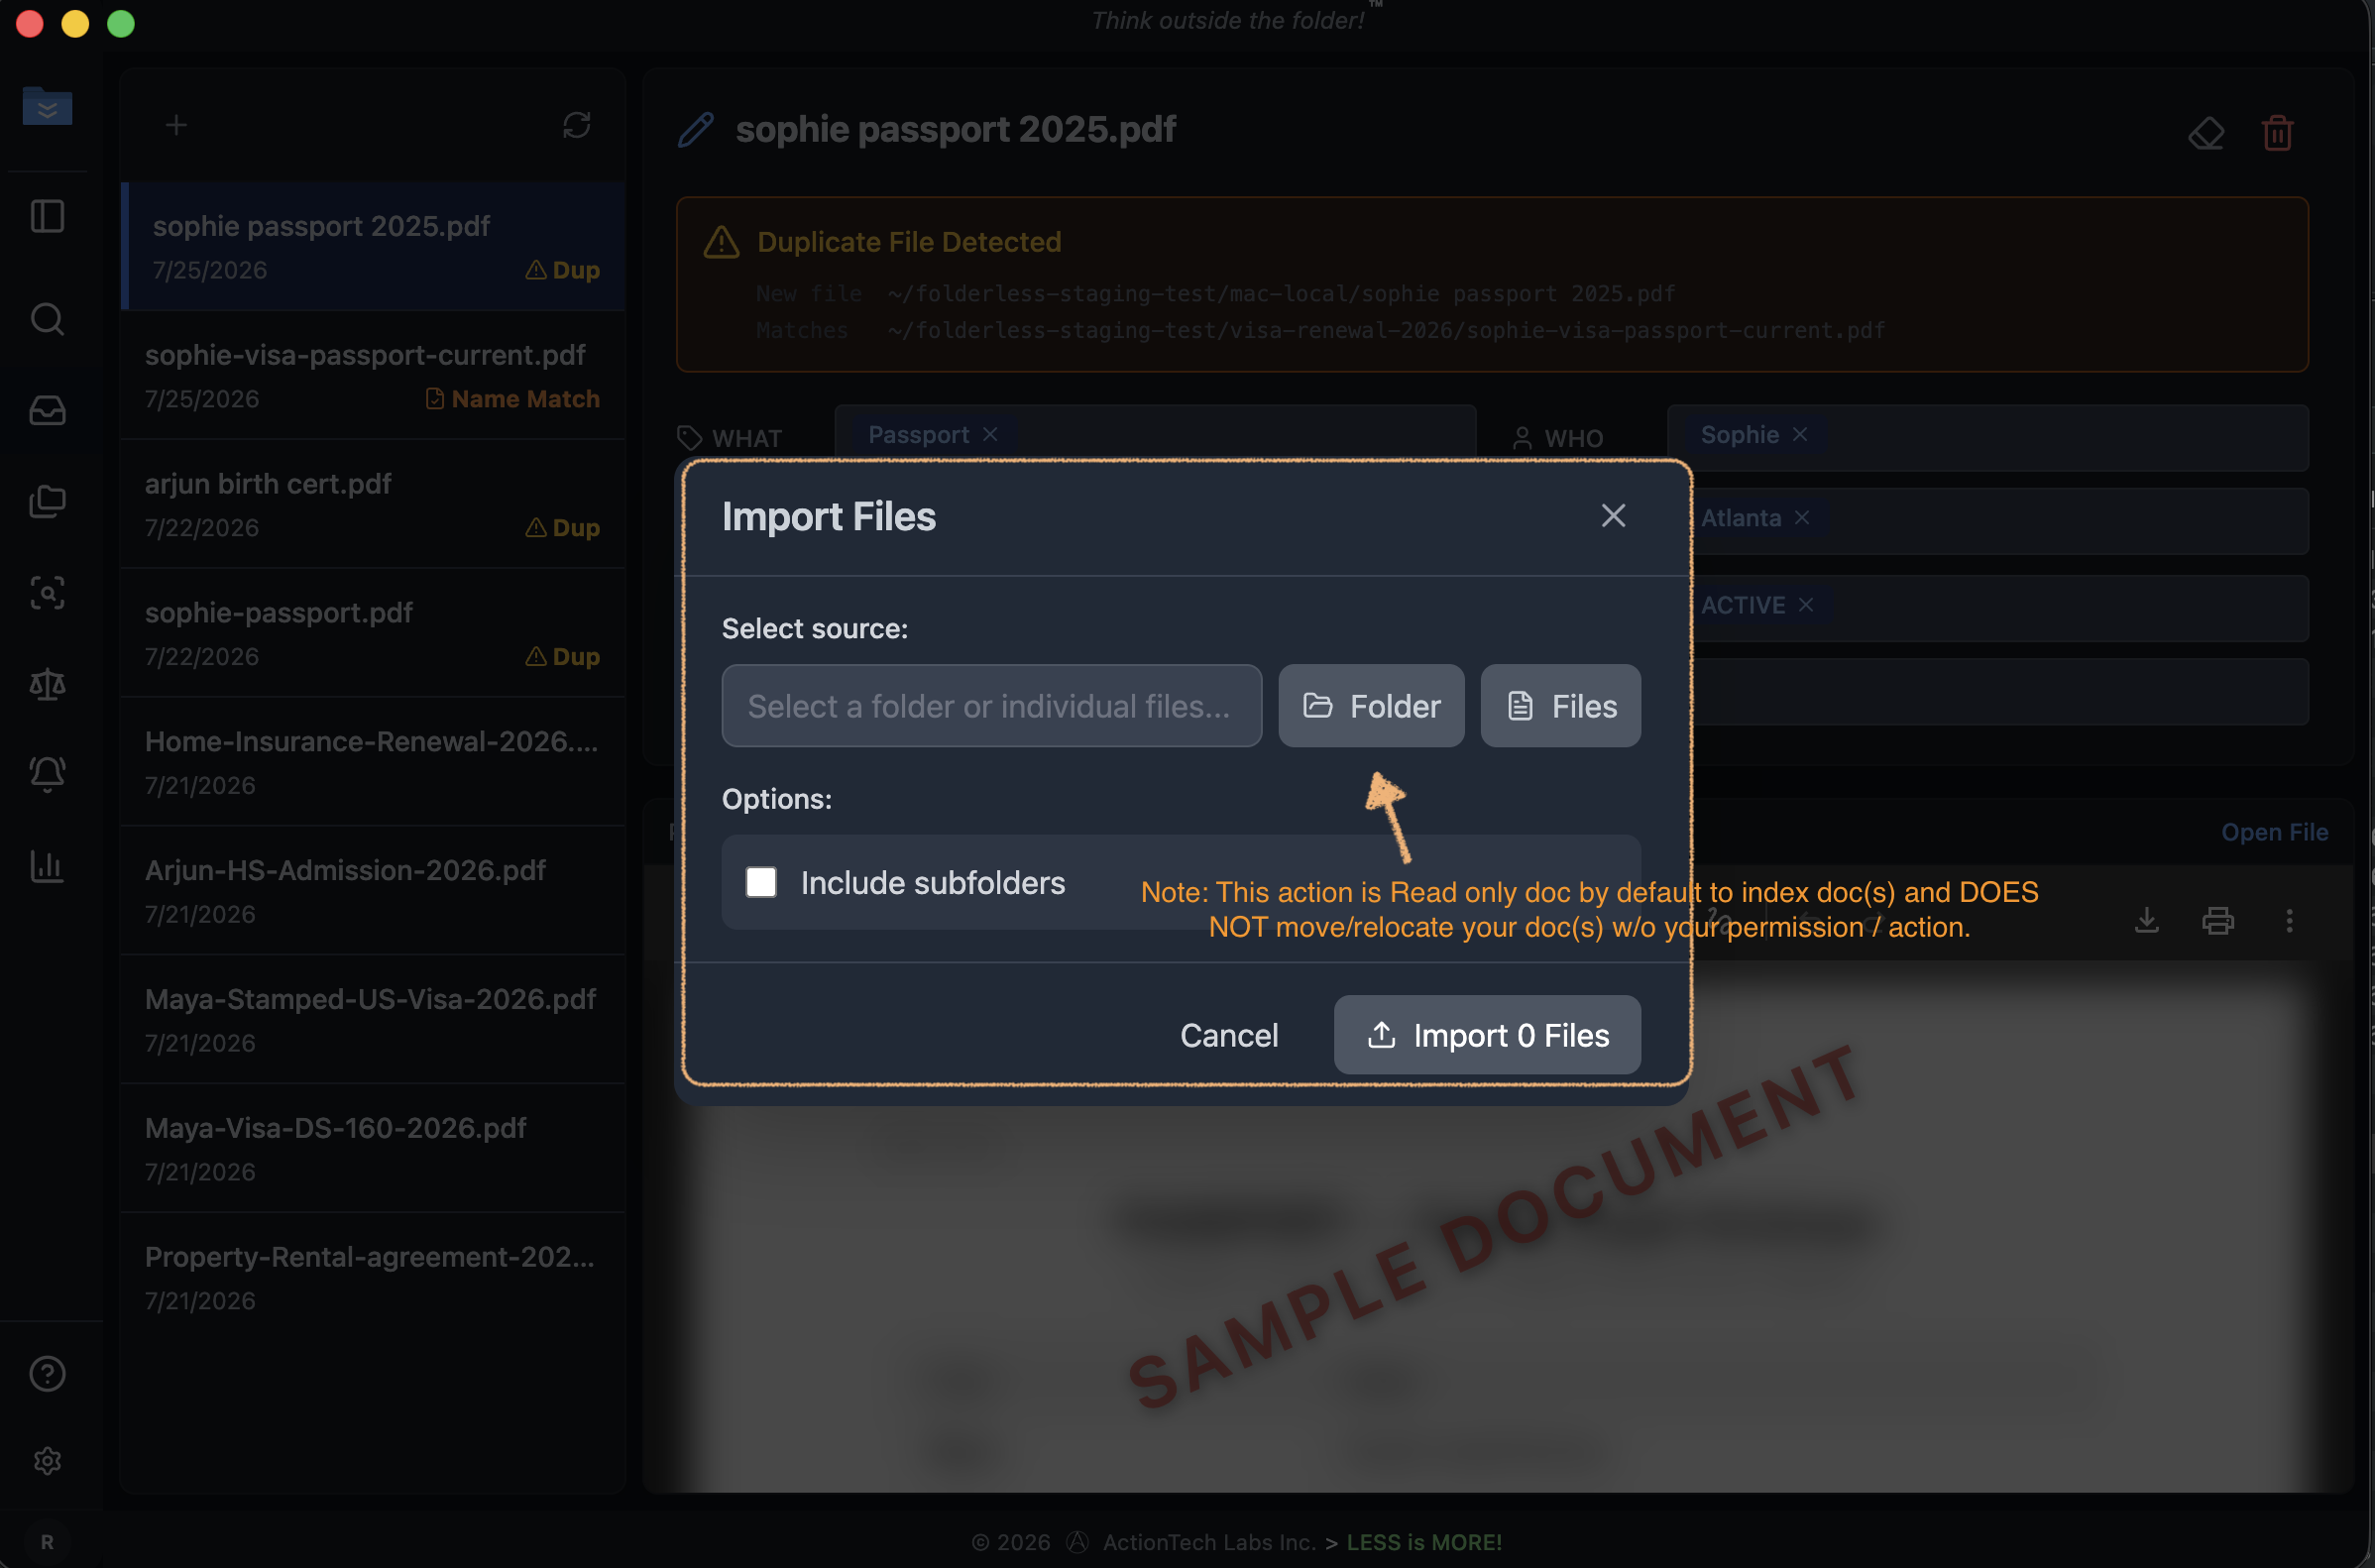Remove the Passport tag
This screenshot has width=2375, height=1568.
[990, 434]
